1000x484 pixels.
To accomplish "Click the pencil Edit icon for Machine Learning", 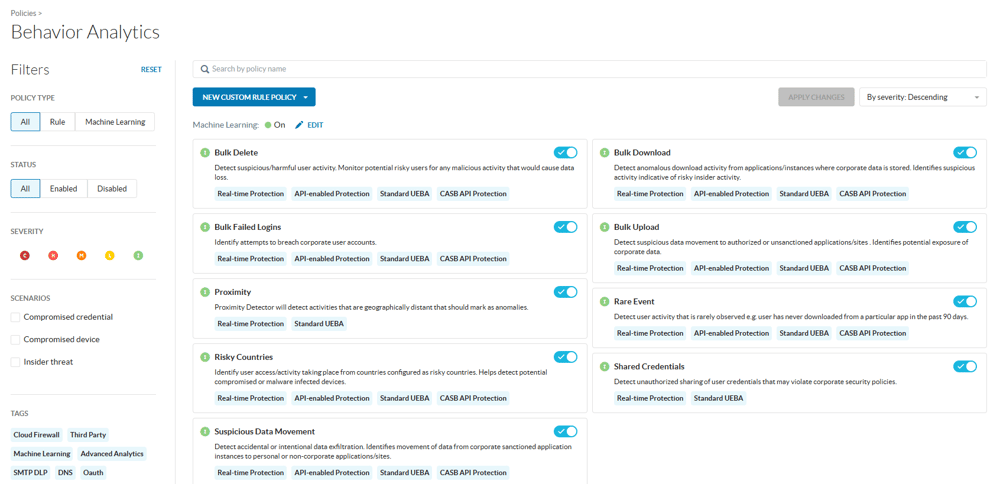I will pyautogui.click(x=299, y=125).
